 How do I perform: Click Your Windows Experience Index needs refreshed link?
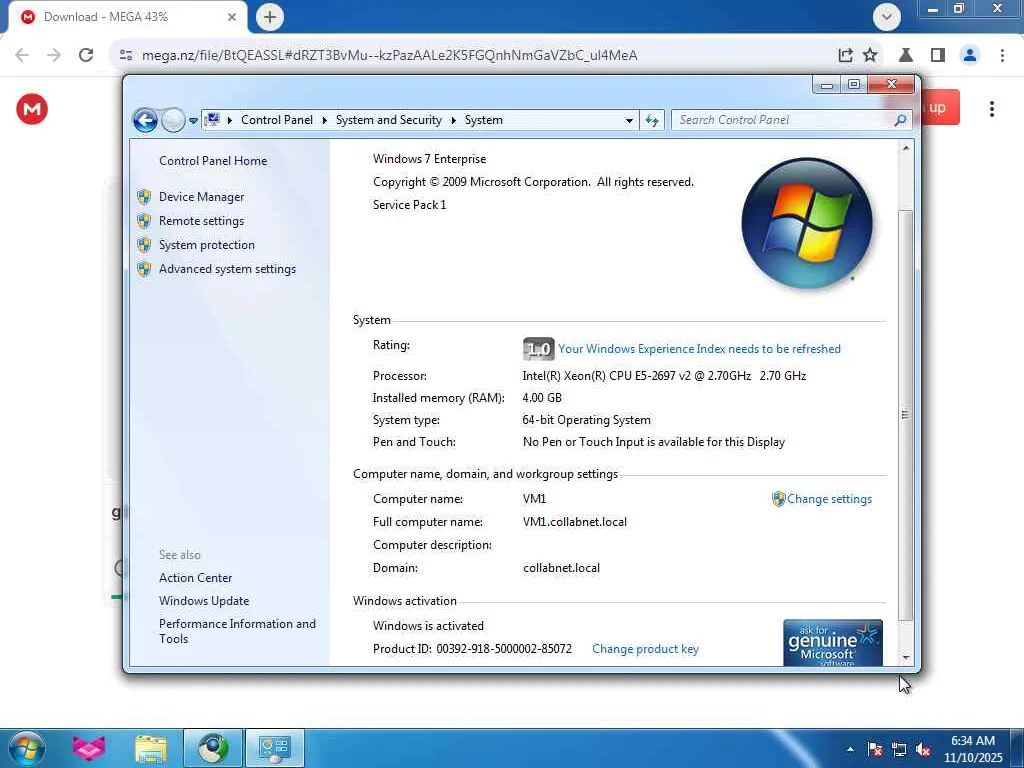(x=699, y=349)
